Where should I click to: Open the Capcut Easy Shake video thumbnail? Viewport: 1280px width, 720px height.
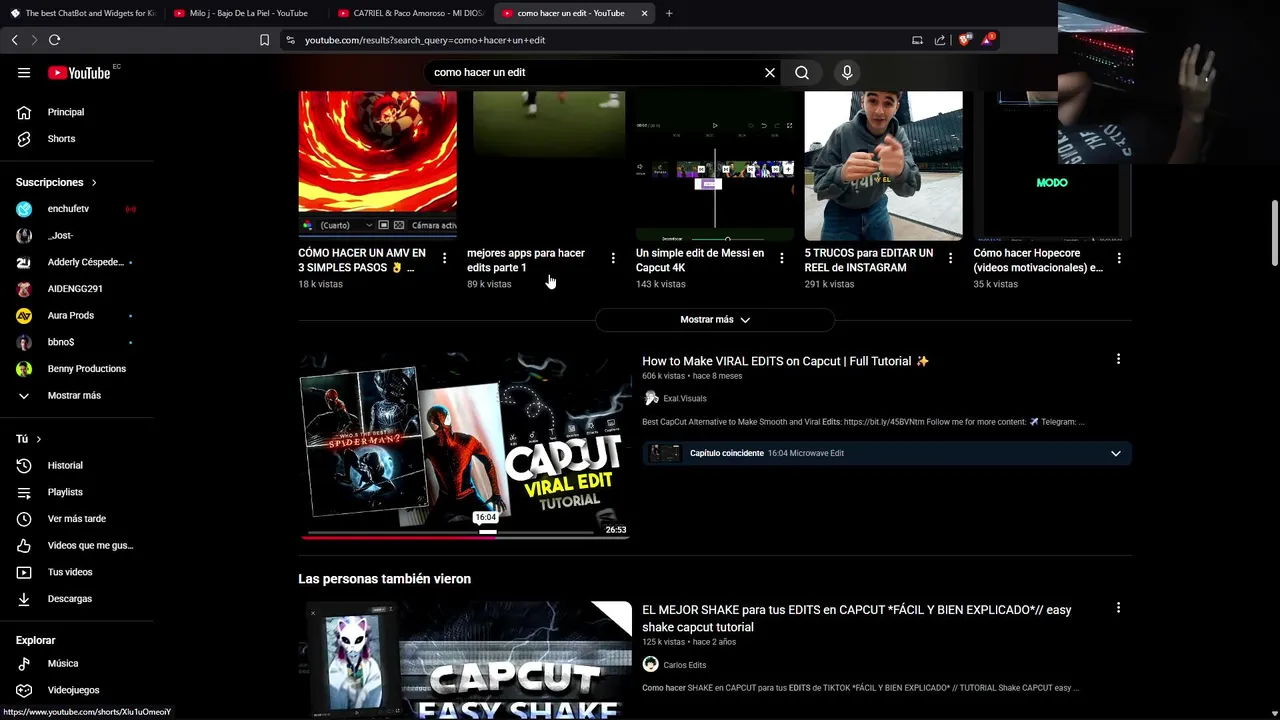point(465,660)
